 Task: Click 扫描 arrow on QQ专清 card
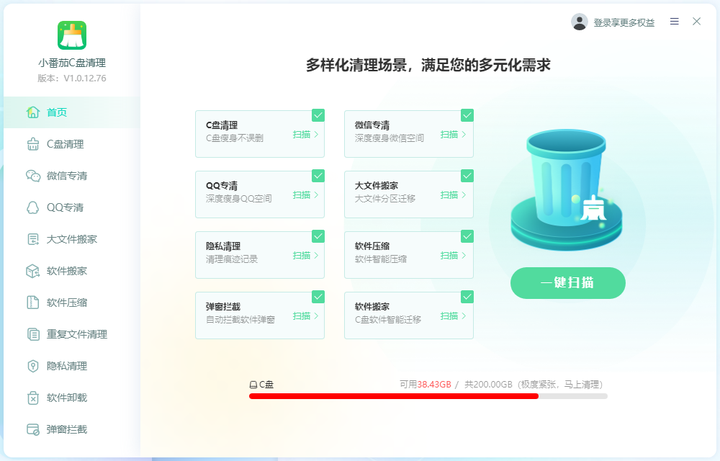305,195
